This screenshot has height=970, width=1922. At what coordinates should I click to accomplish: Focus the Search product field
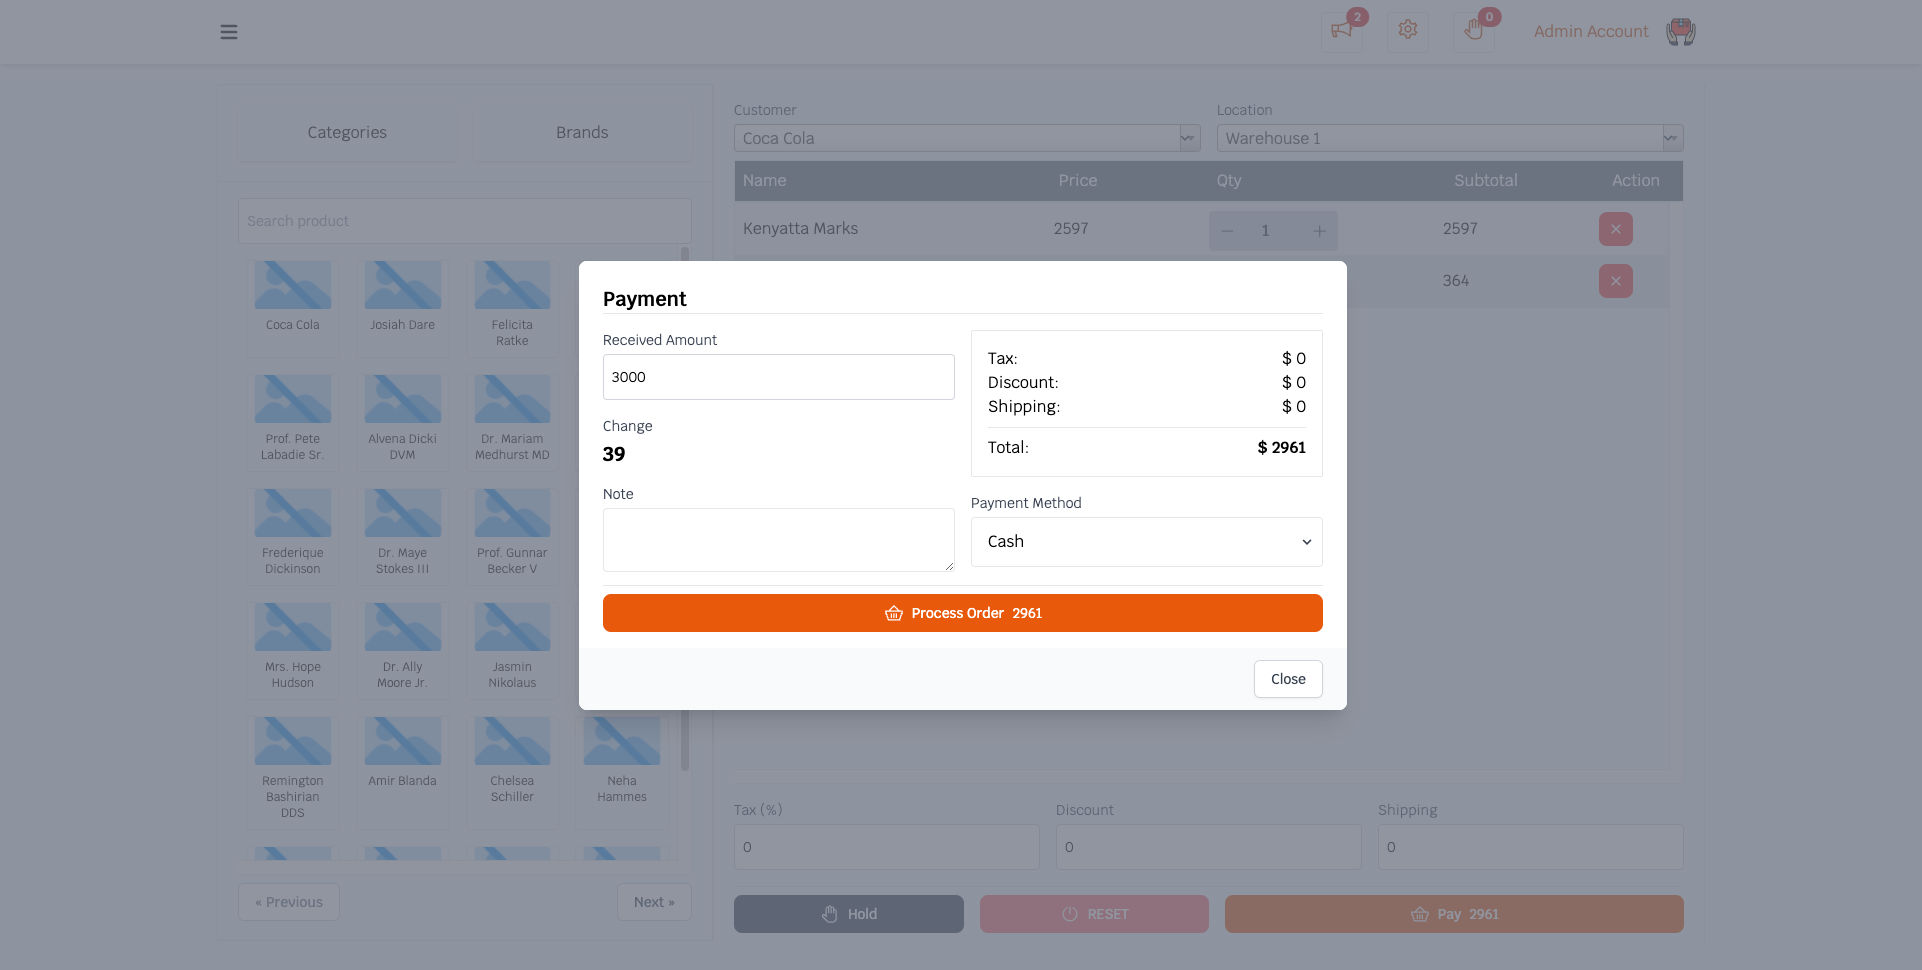[x=464, y=221]
